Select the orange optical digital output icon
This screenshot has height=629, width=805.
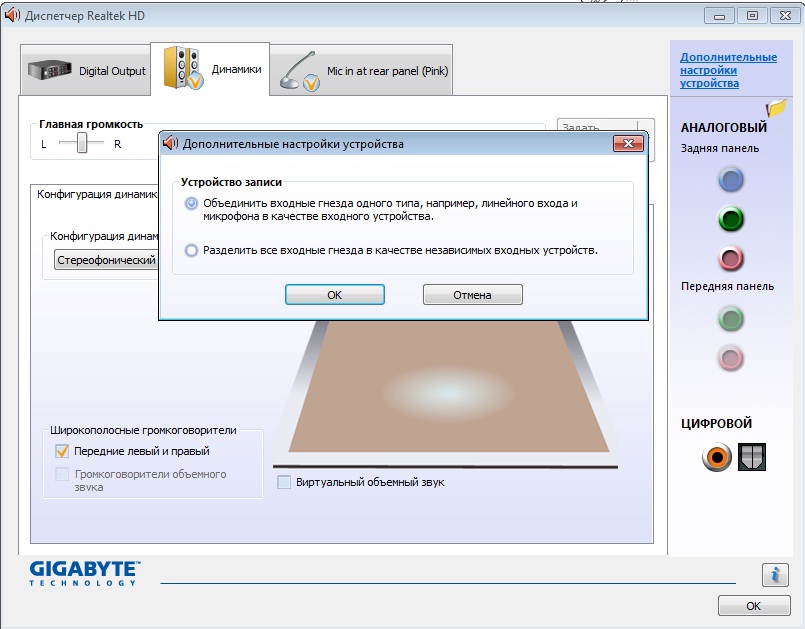pos(716,458)
